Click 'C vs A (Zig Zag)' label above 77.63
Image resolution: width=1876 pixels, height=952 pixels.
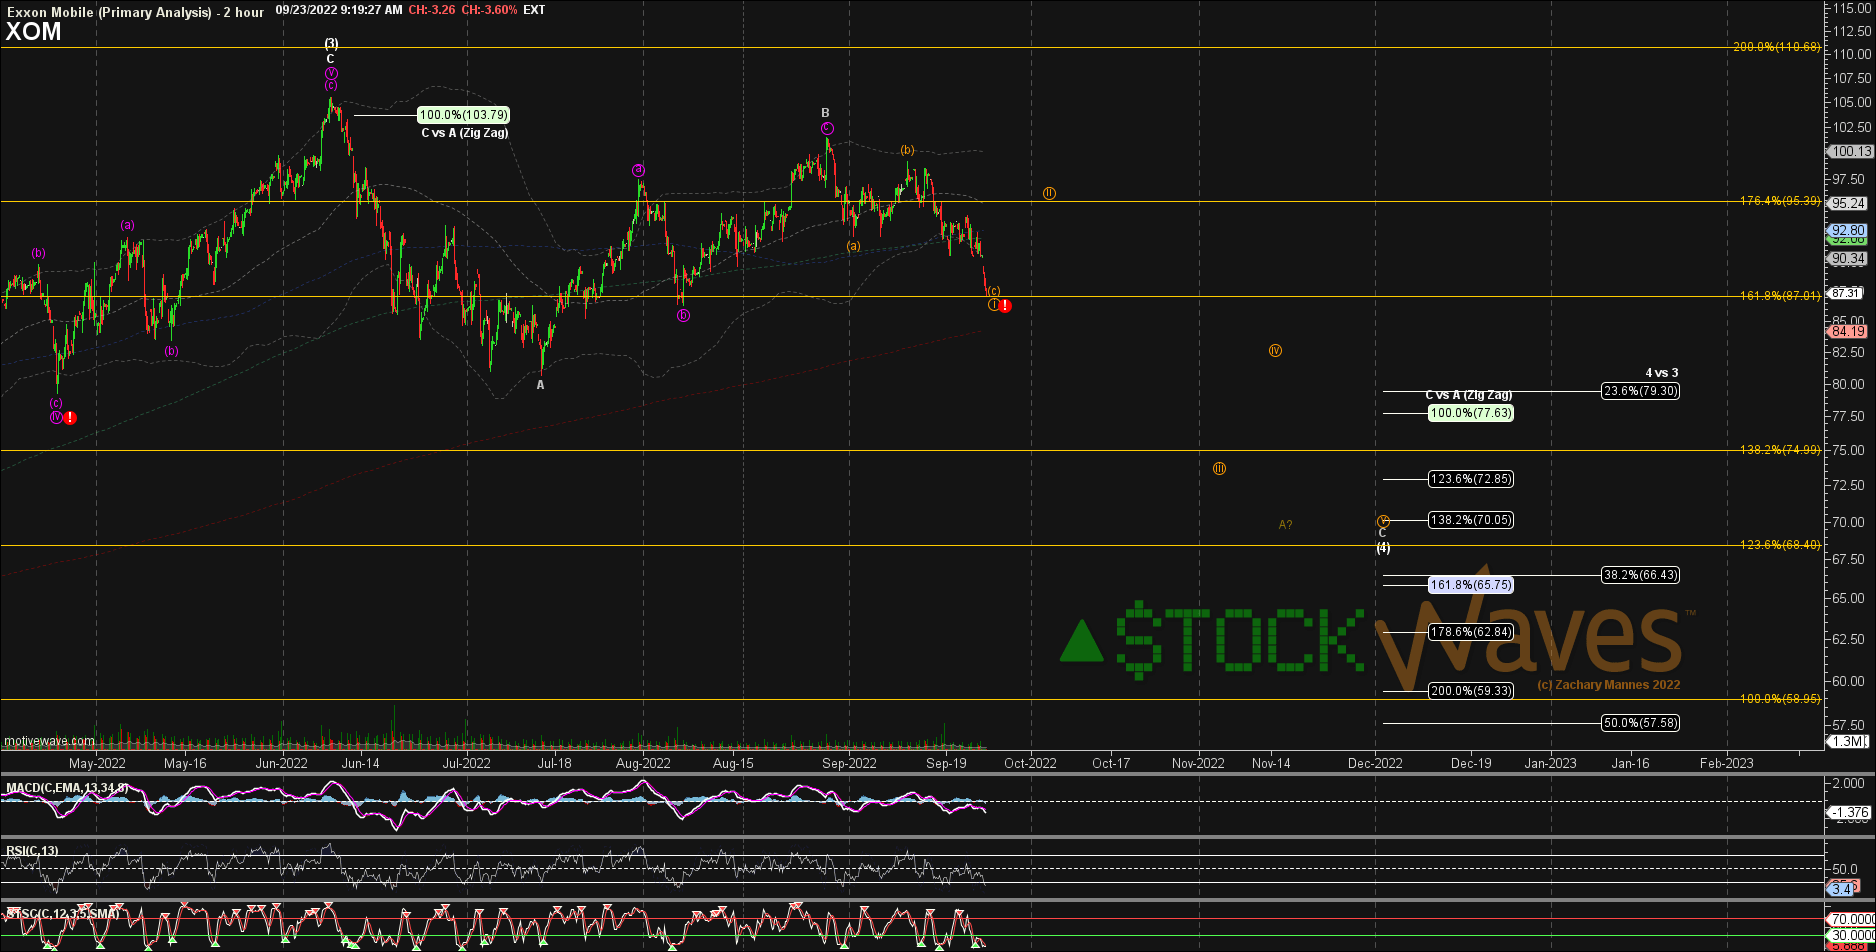coord(1468,395)
